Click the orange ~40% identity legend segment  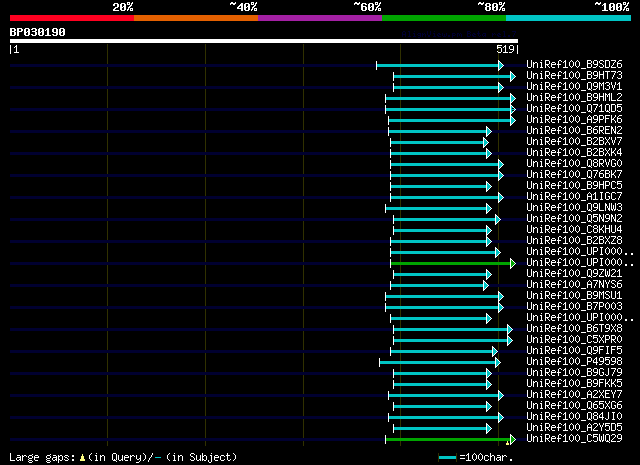pos(196,18)
